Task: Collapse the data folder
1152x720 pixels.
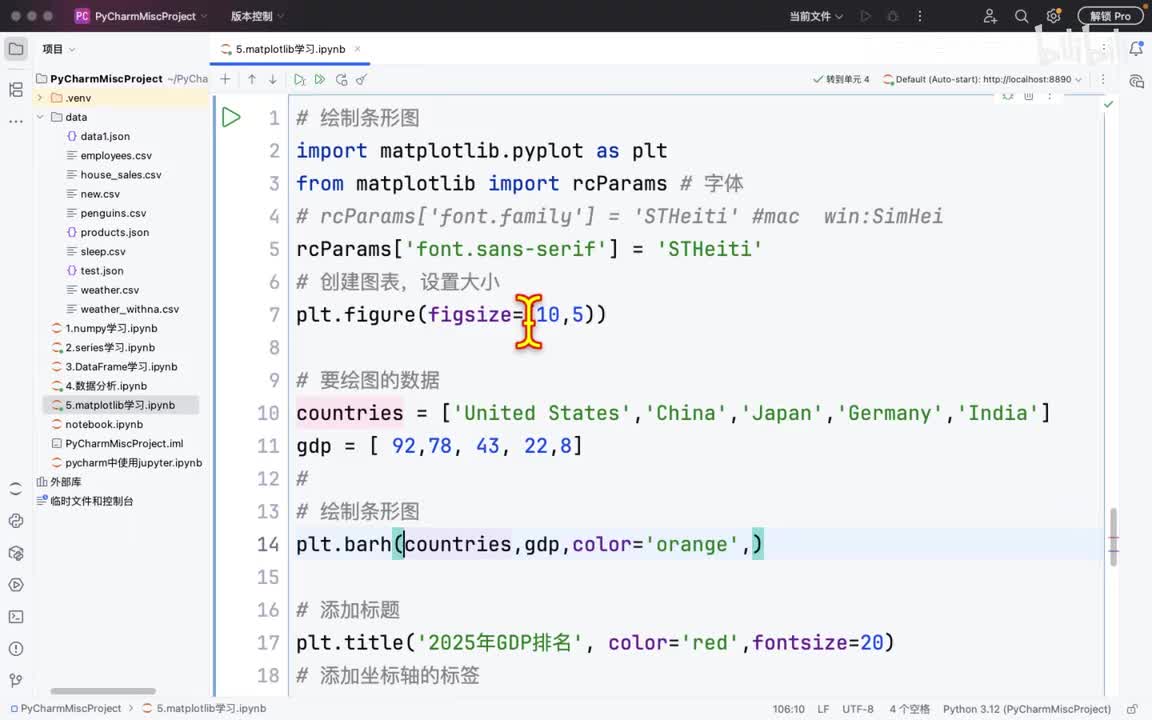Action: [x=40, y=117]
